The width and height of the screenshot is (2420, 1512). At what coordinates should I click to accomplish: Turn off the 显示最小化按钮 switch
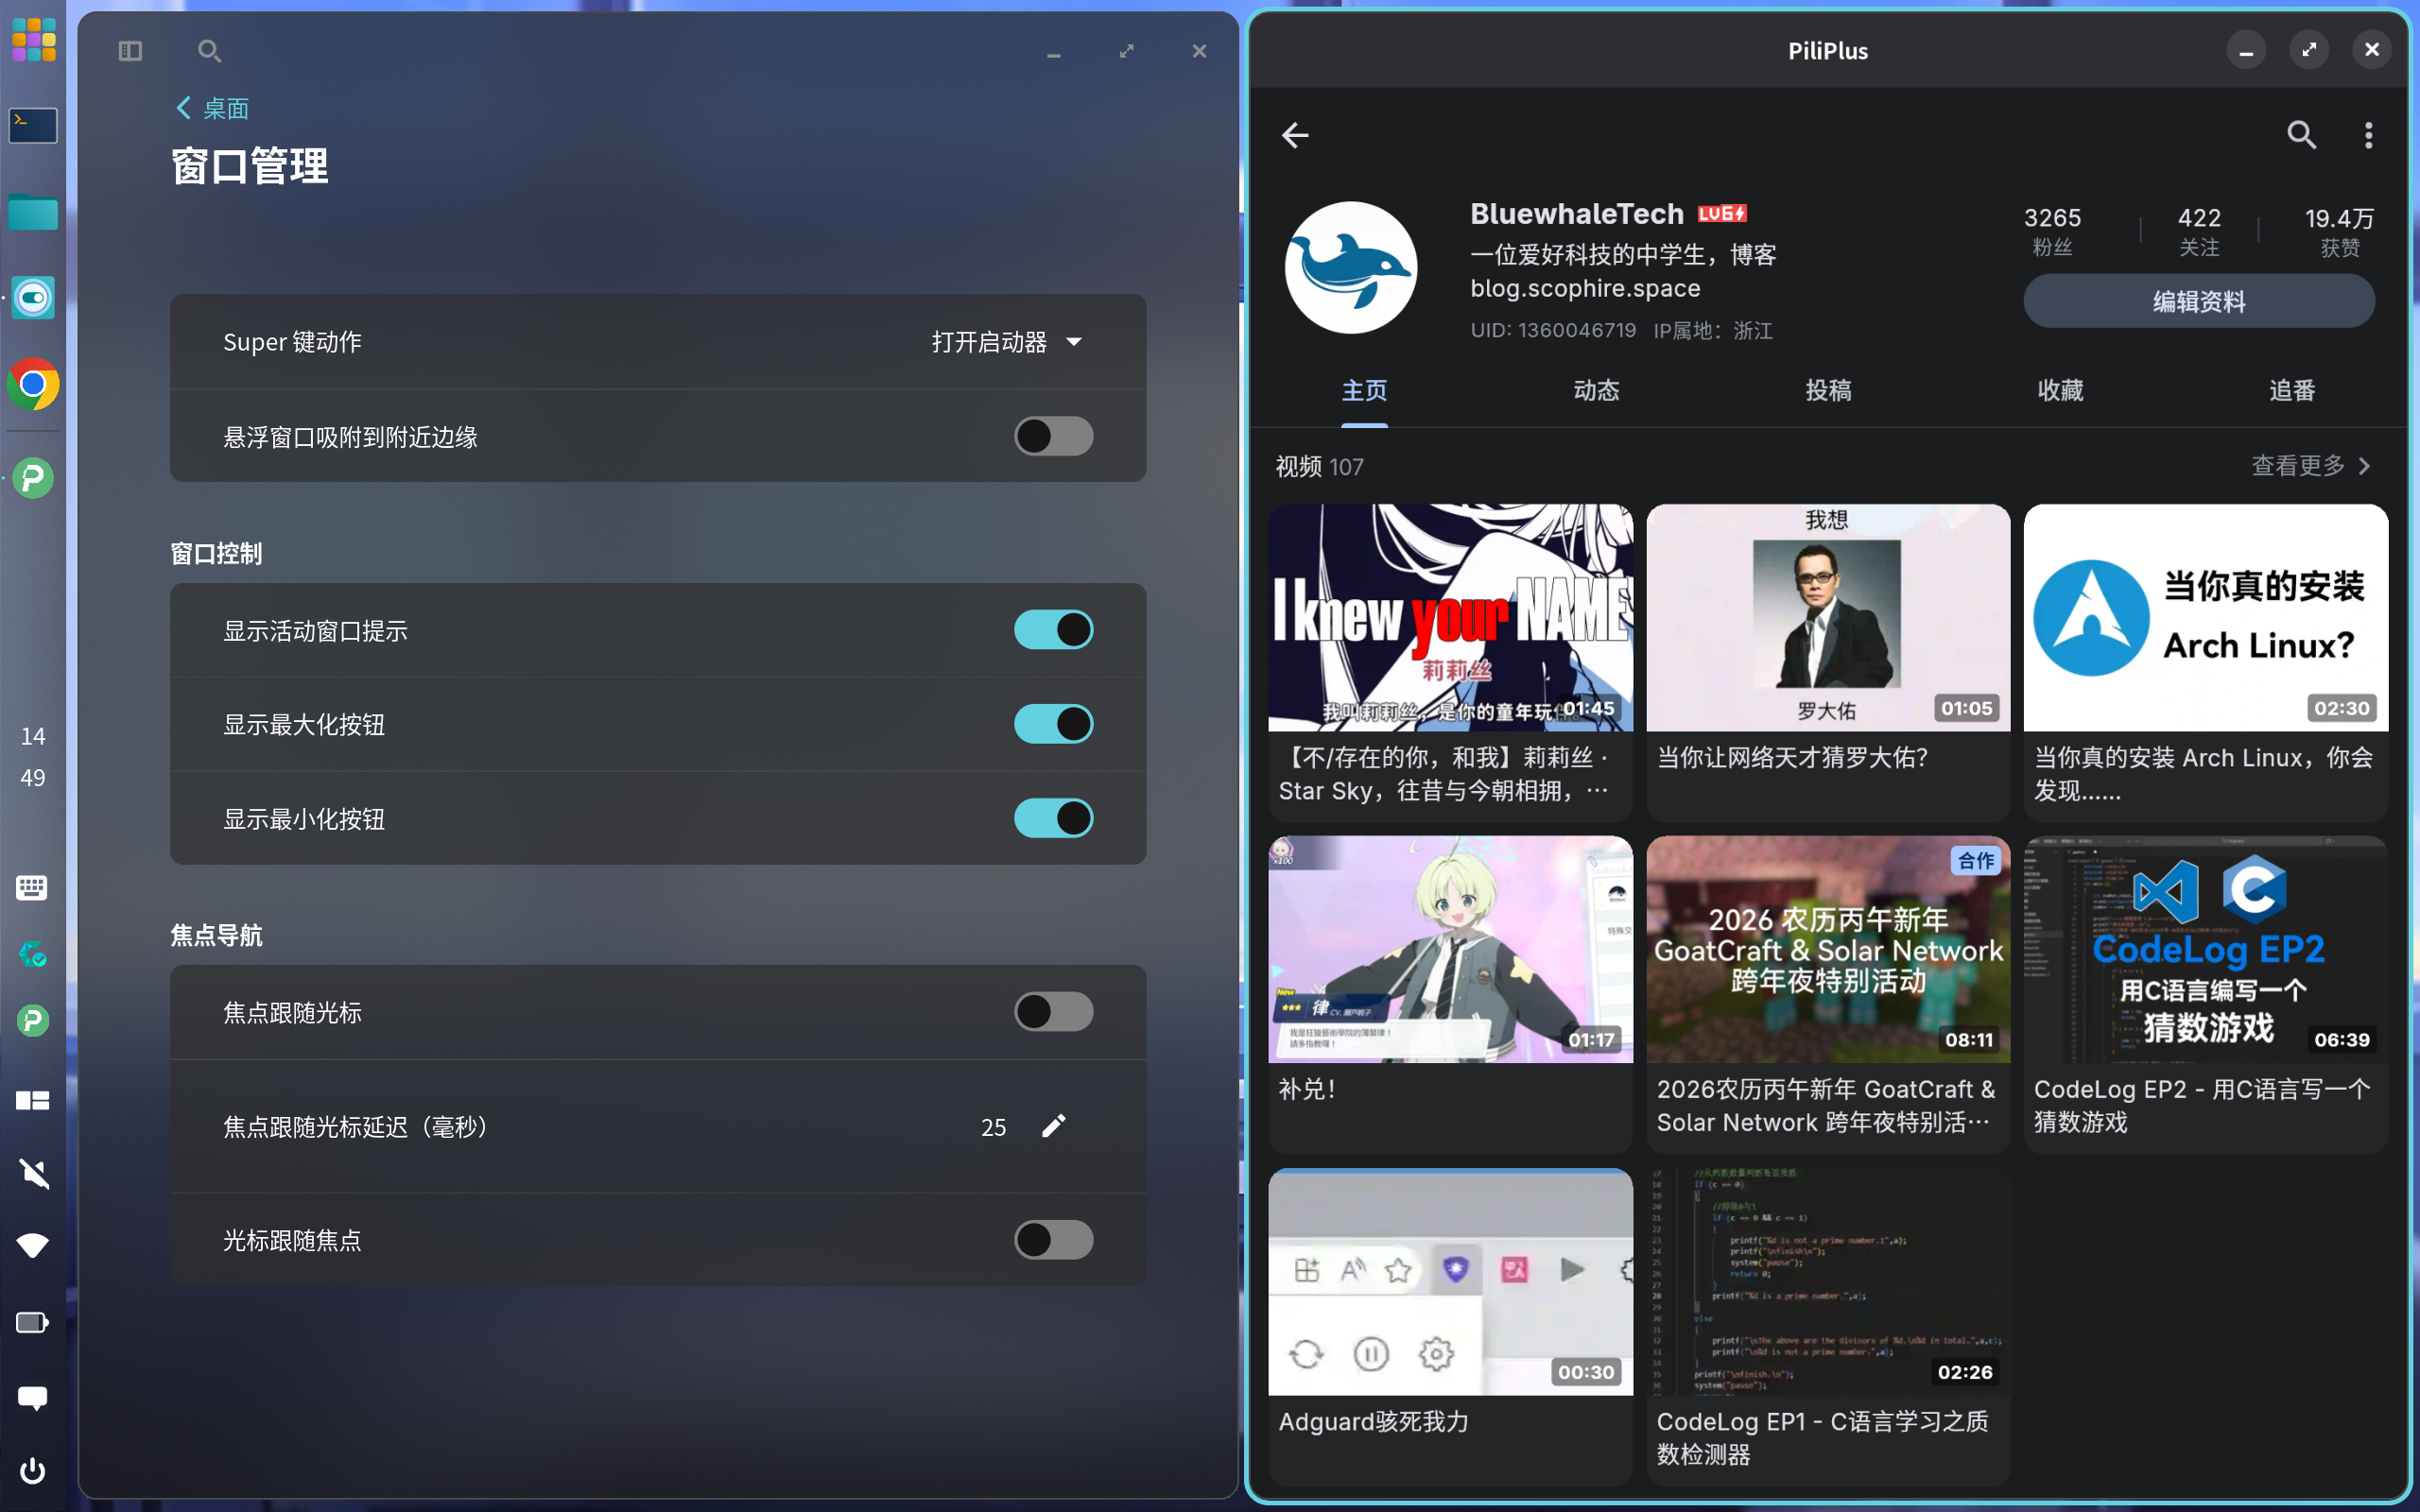[x=1054, y=818]
